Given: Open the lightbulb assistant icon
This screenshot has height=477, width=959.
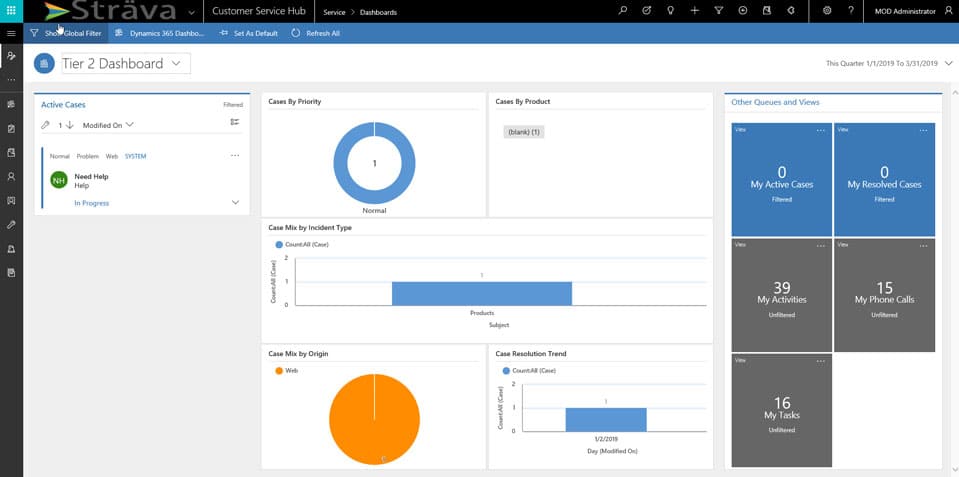Looking at the screenshot, I should (x=670, y=11).
